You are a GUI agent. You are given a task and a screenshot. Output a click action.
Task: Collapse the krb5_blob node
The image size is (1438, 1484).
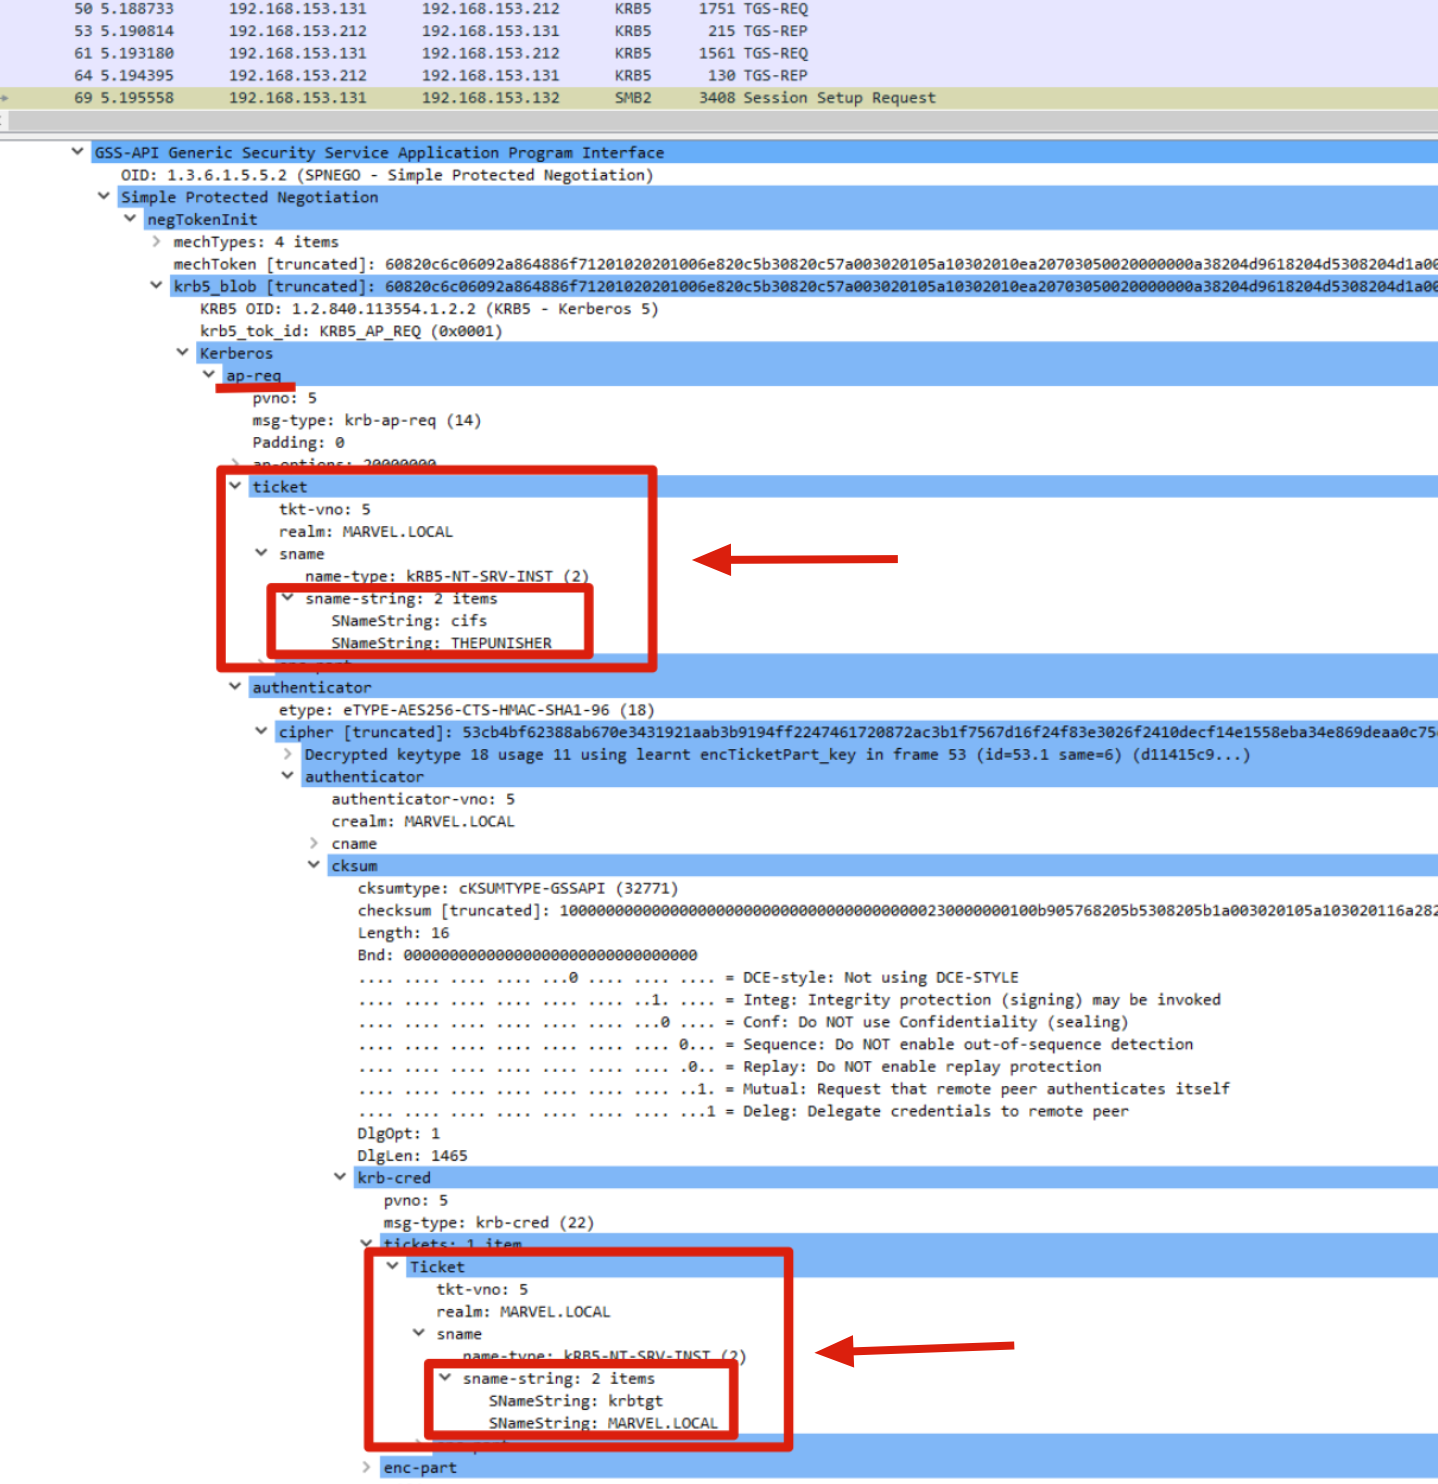(156, 285)
